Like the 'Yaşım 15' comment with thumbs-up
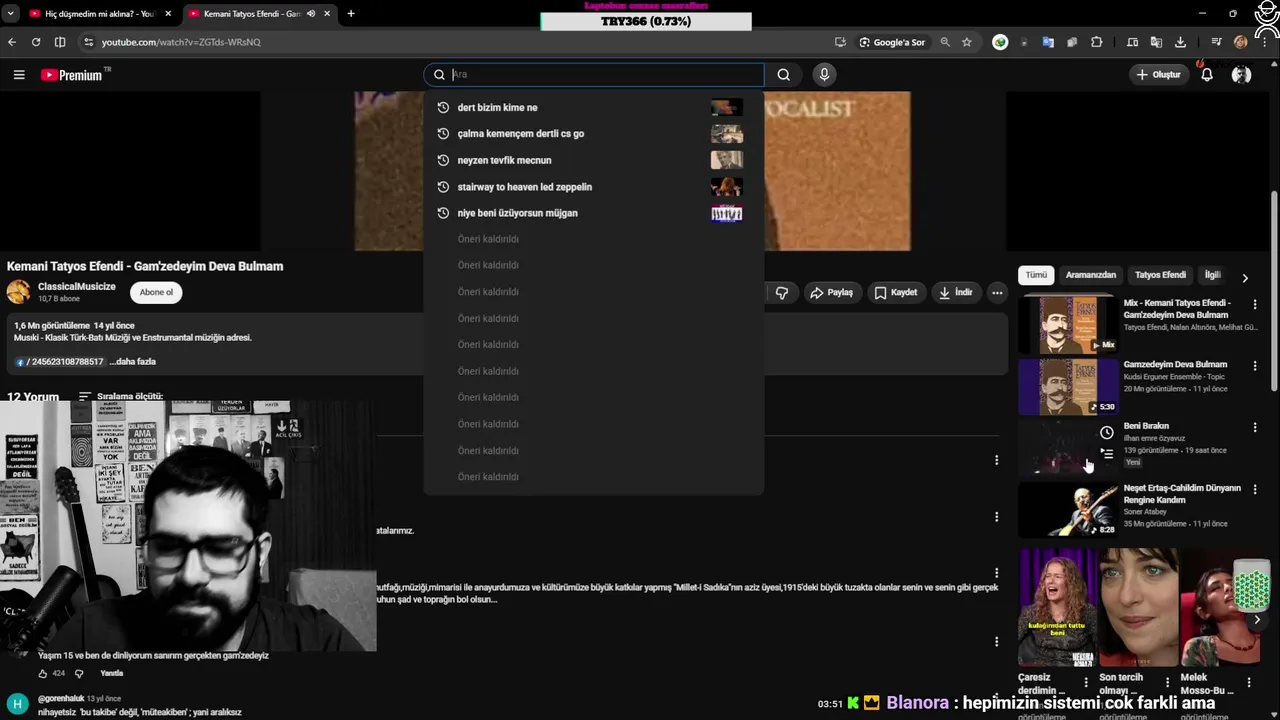1280x720 pixels. (x=43, y=674)
